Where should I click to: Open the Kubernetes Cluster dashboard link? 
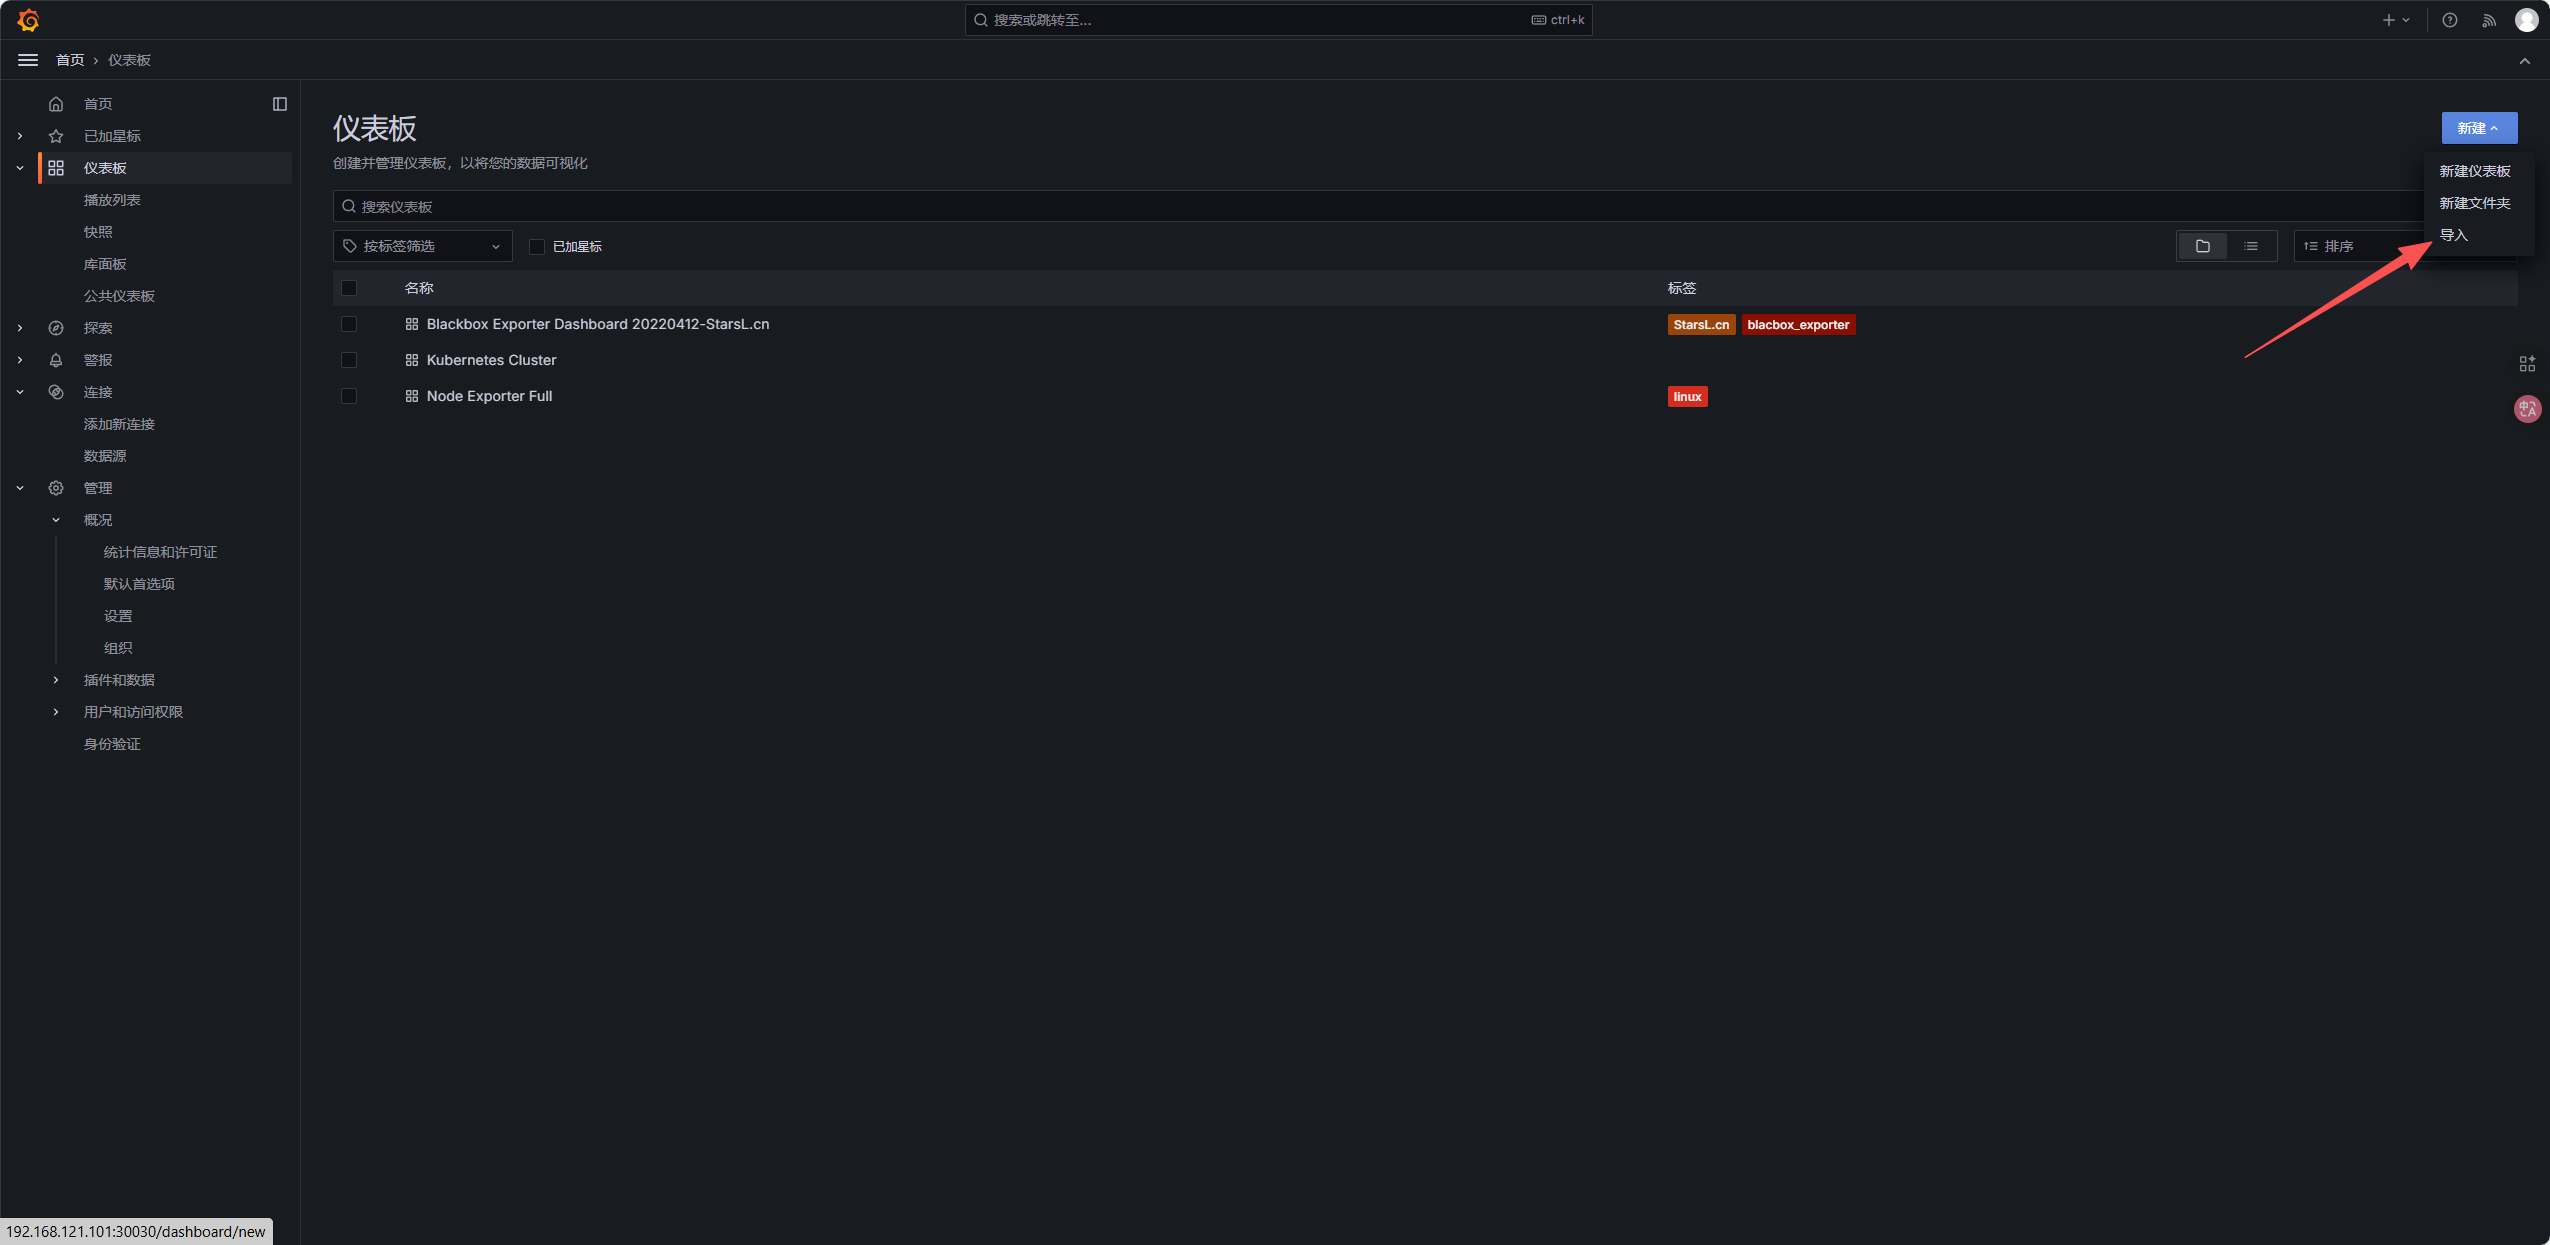coord(491,360)
